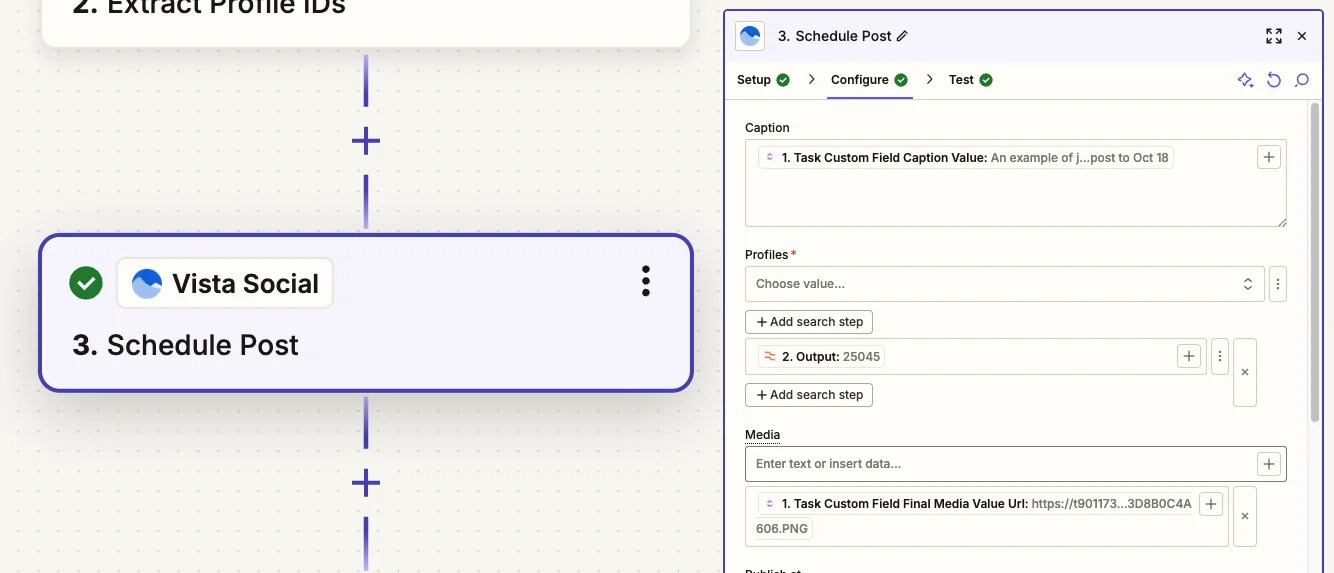Click the first '+ Add search step' button

pos(809,322)
